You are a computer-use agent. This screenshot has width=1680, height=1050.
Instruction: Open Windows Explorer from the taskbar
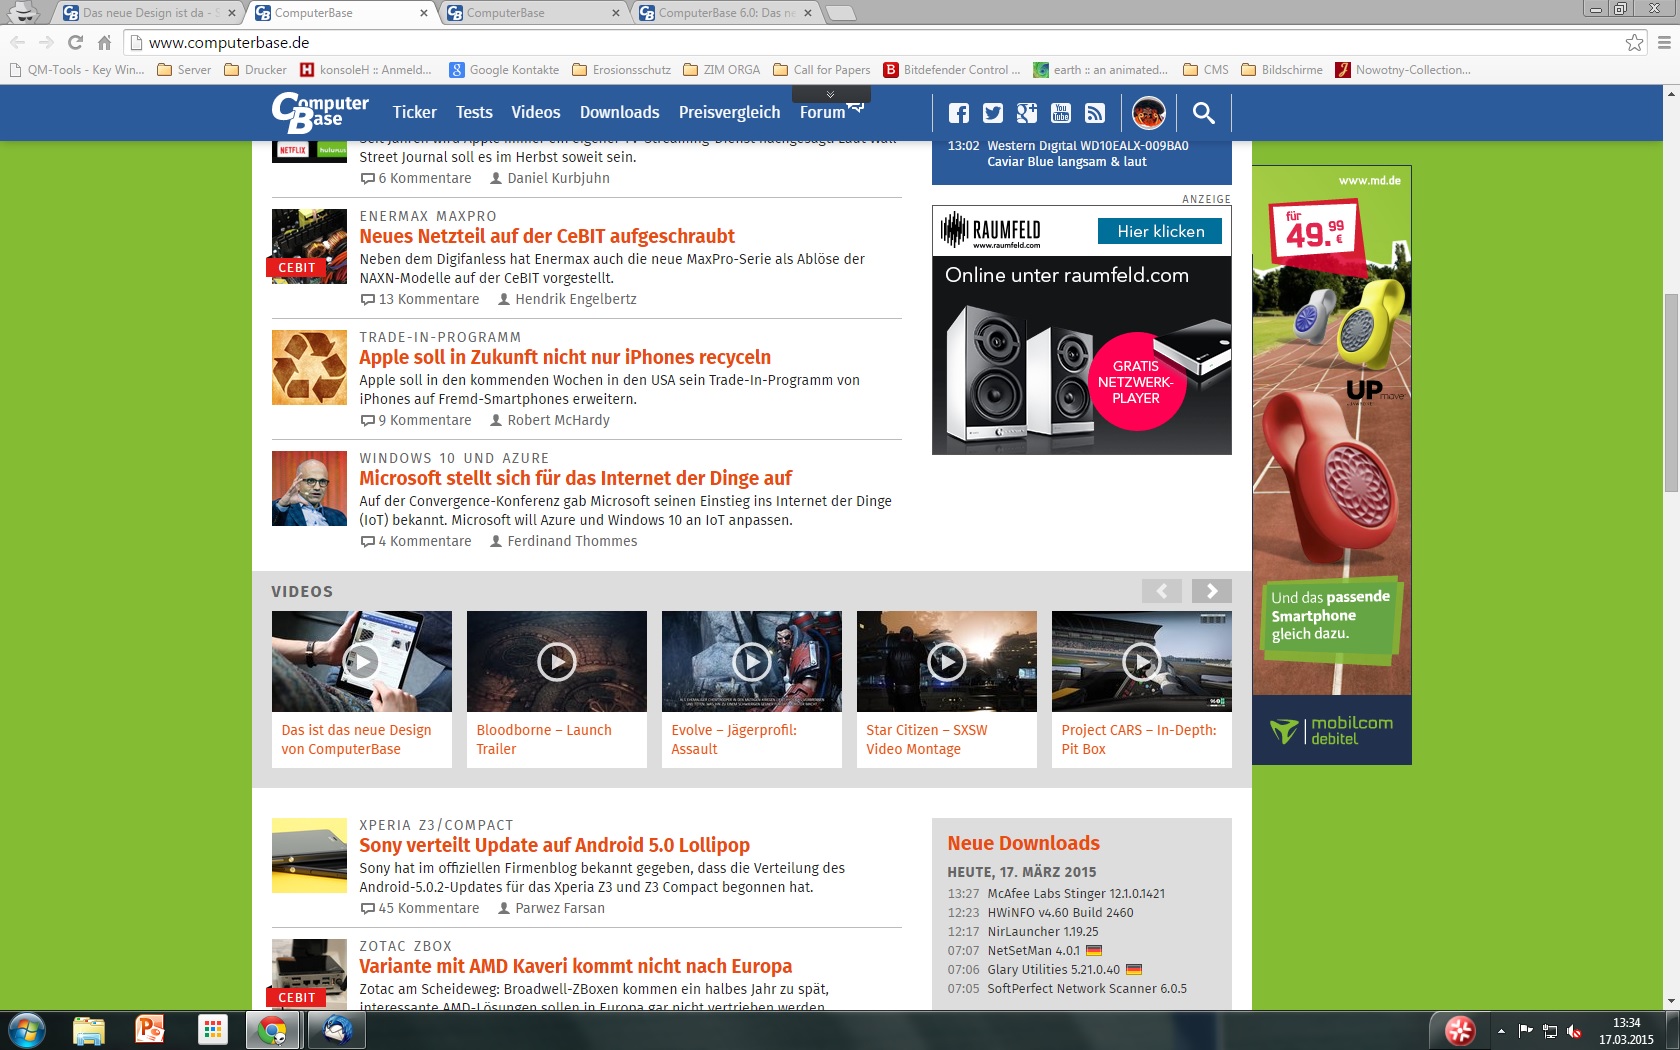88,1030
